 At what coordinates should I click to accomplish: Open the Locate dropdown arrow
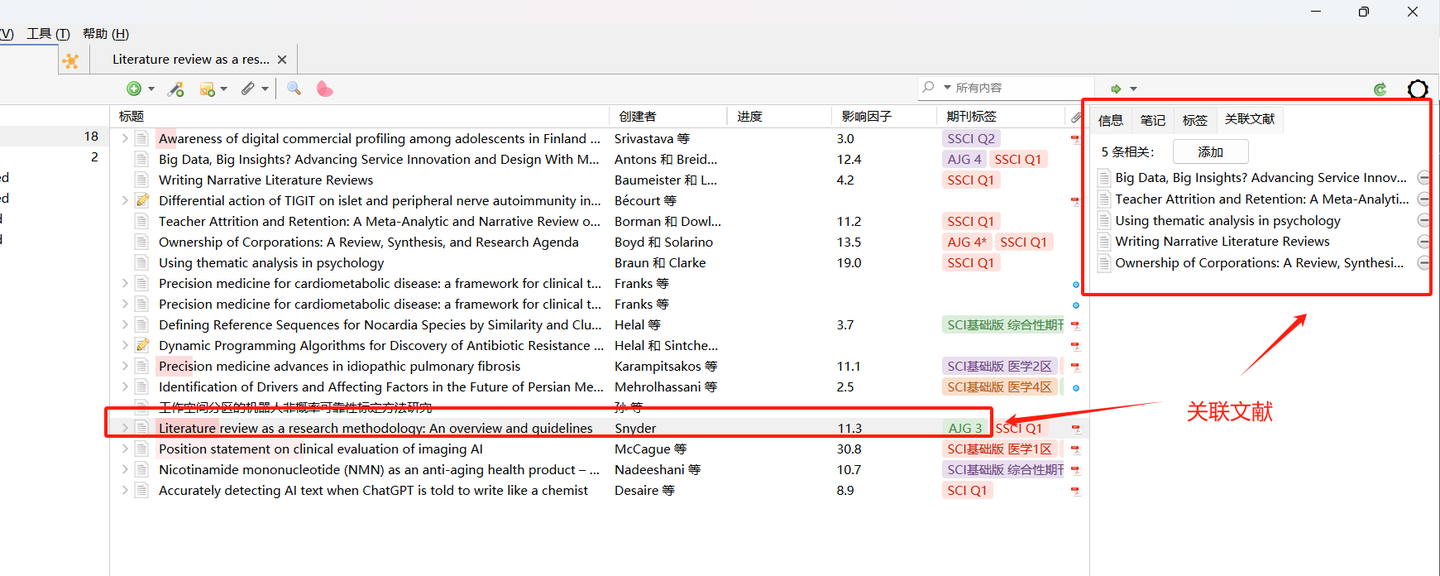click(1134, 89)
